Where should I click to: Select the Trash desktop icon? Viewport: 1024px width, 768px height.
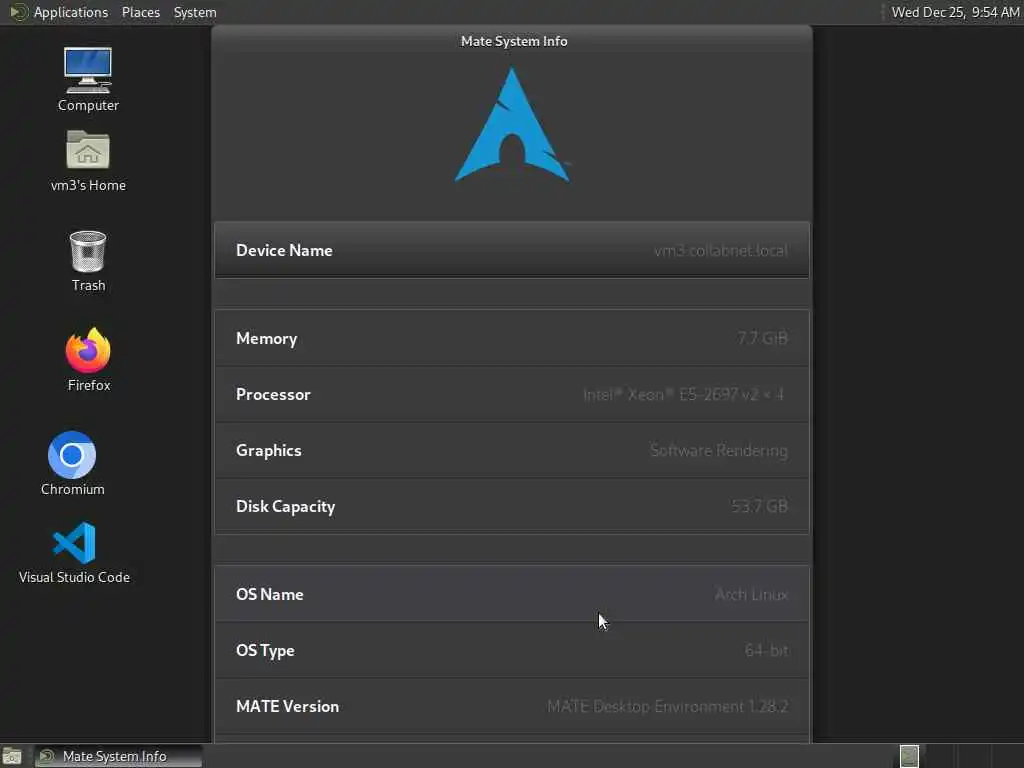pos(88,261)
